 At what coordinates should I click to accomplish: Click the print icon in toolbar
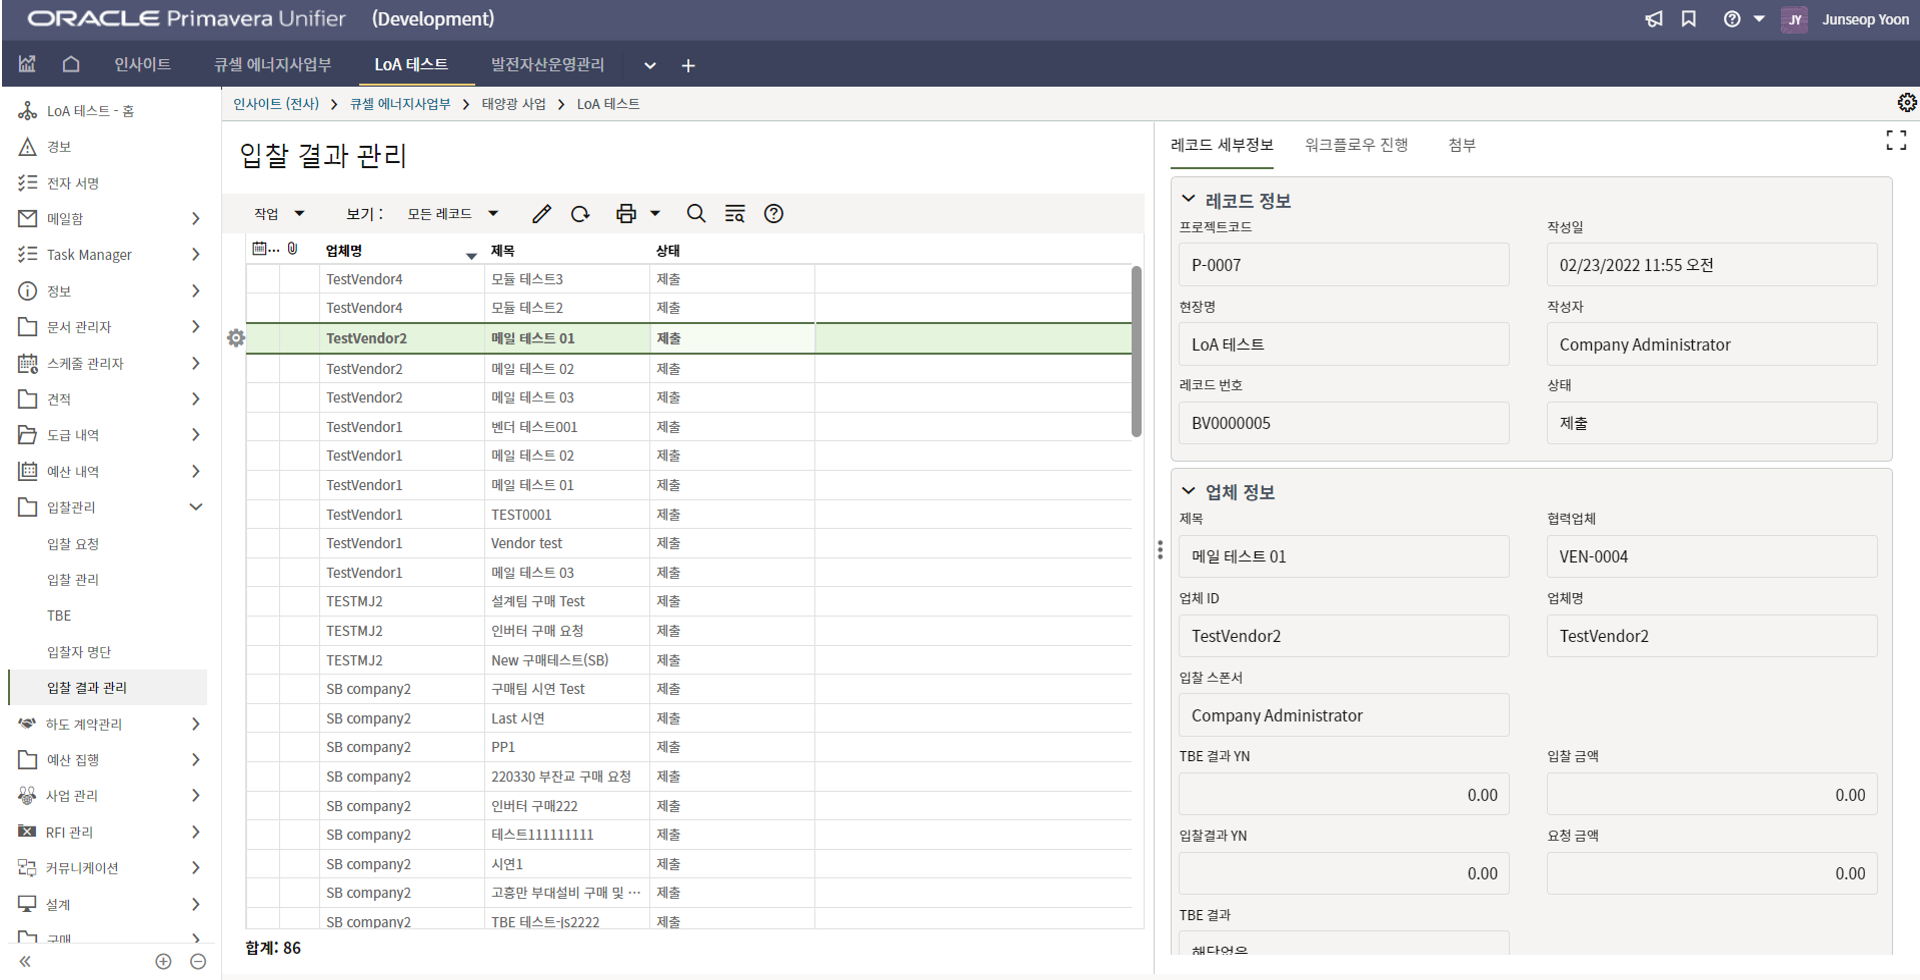626,214
